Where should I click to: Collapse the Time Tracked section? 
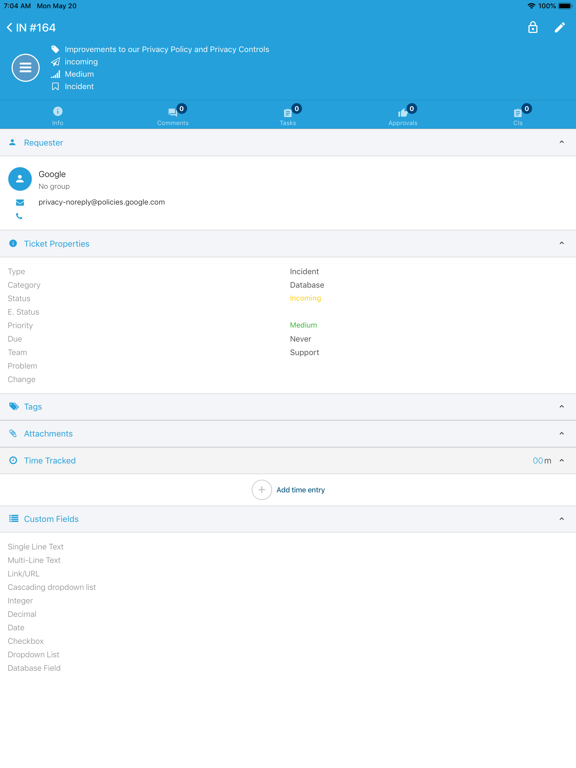[x=561, y=460]
